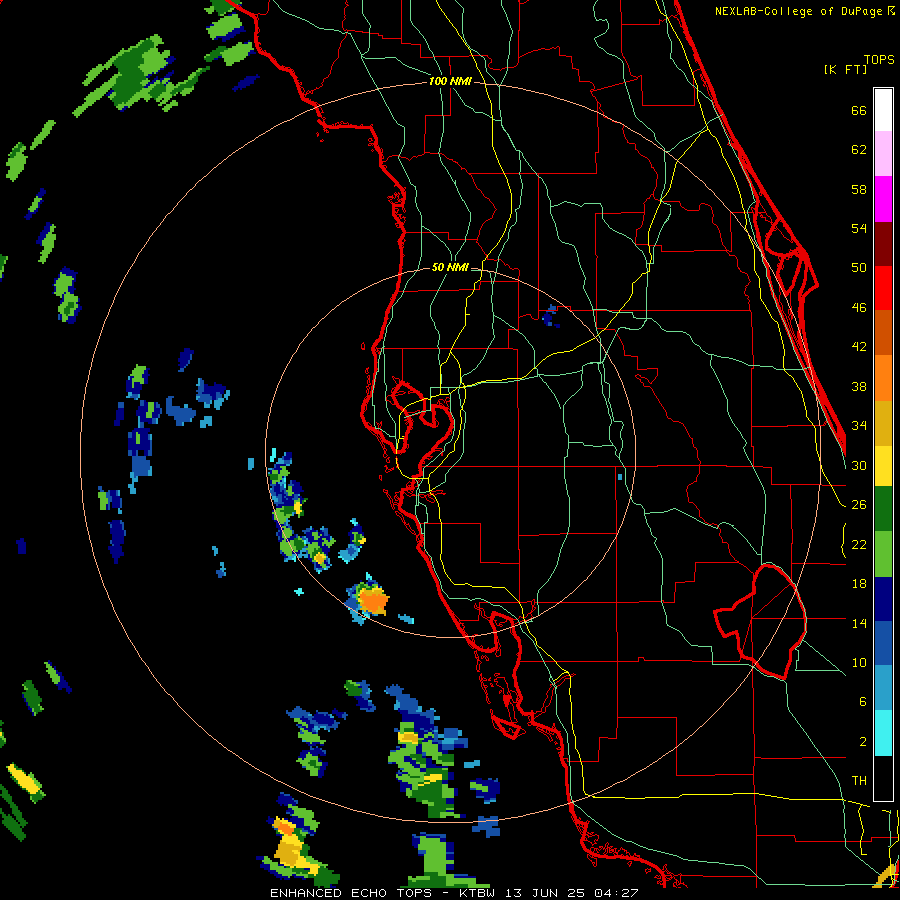Click the dark green legend swatch near 26
This screenshot has height=900, width=900.
(x=883, y=509)
